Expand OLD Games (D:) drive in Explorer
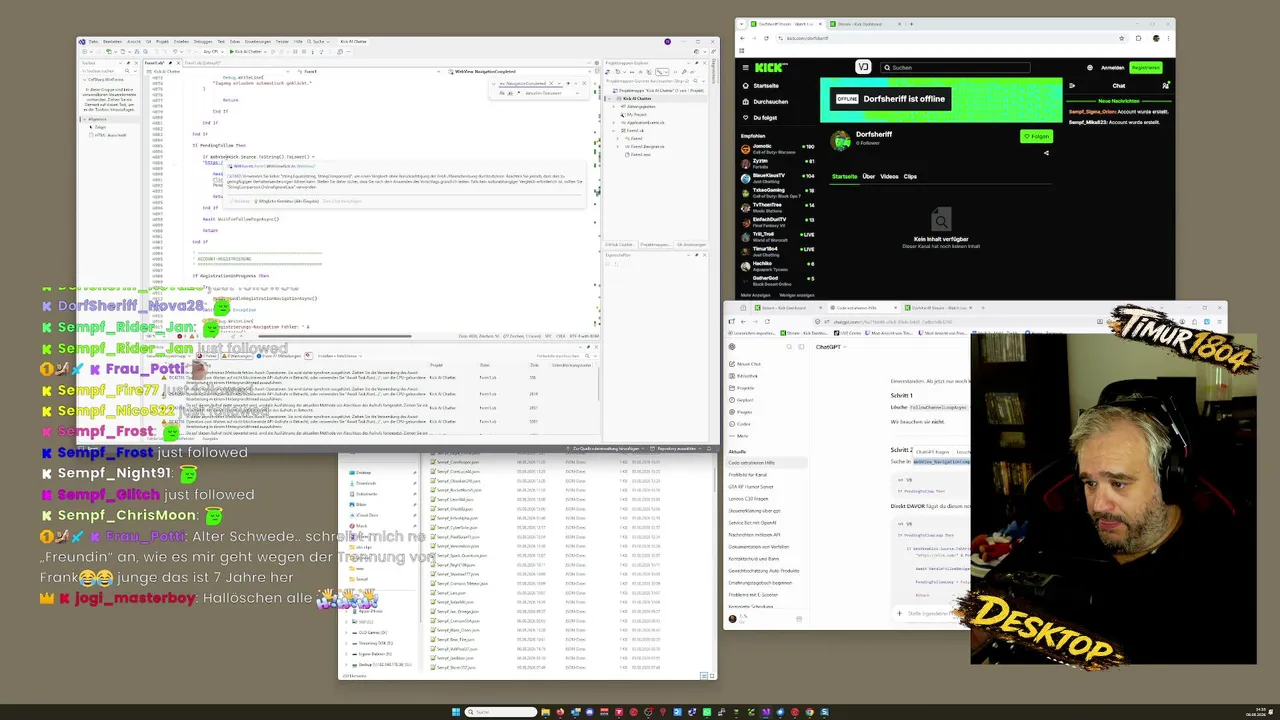This screenshot has height=720, width=1280. pyautogui.click(x=346, y=632)
